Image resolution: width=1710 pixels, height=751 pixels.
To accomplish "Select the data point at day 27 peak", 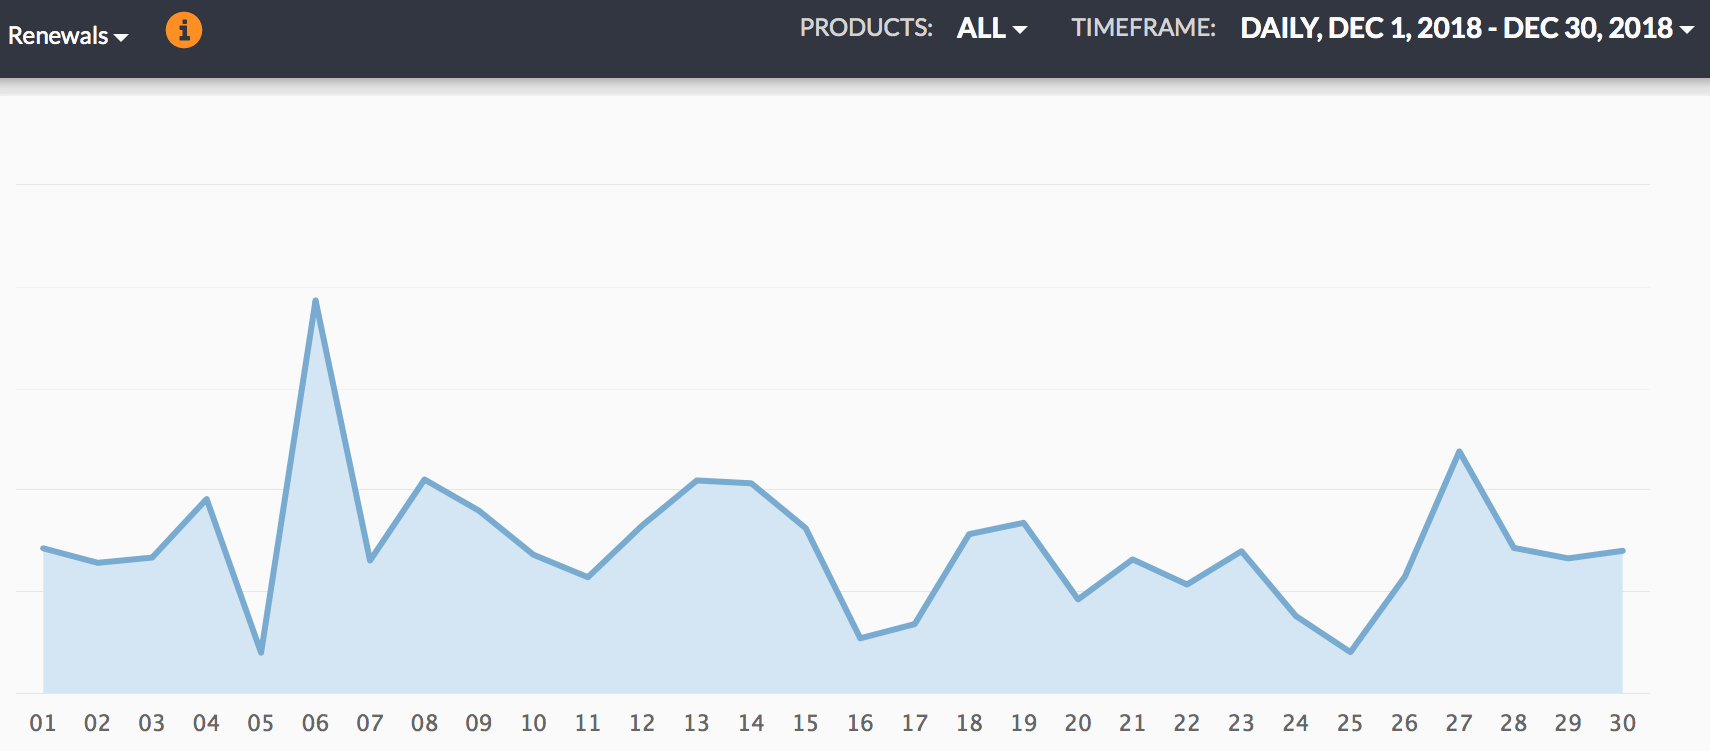I will click(x=1459, y=451).
